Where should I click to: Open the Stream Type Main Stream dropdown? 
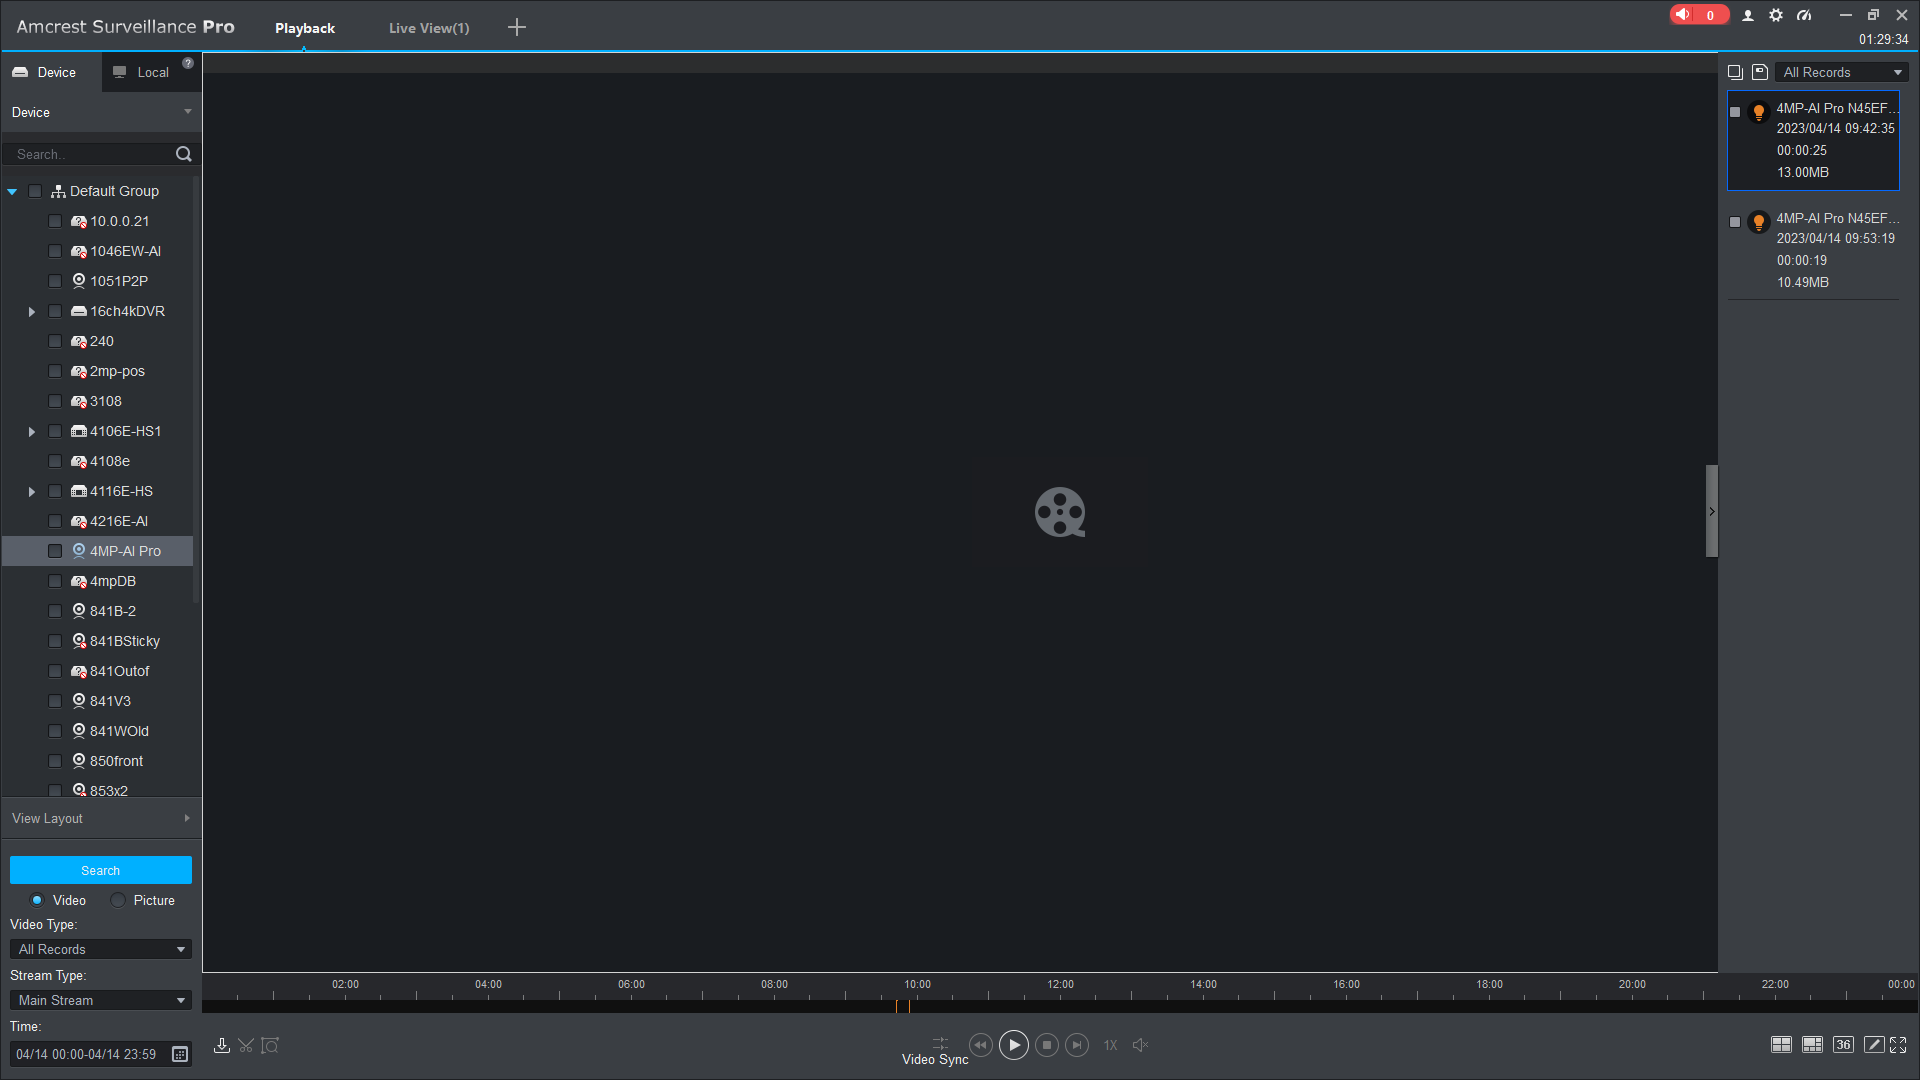pyautogui.click(x=100, y=1000)
